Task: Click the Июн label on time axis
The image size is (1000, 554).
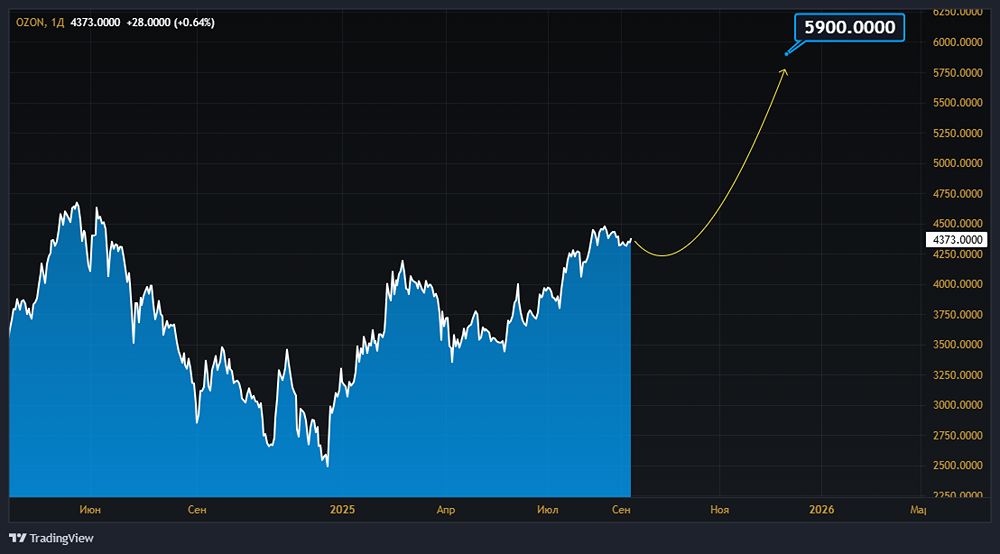Action: [90, 510]
